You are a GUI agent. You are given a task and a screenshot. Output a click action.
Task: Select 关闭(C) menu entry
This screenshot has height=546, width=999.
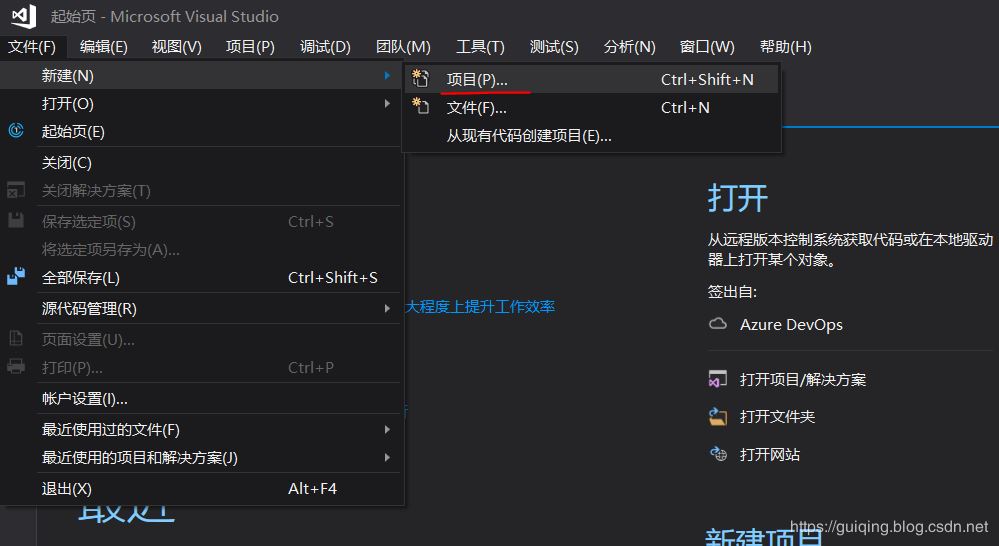click(201, 162)
